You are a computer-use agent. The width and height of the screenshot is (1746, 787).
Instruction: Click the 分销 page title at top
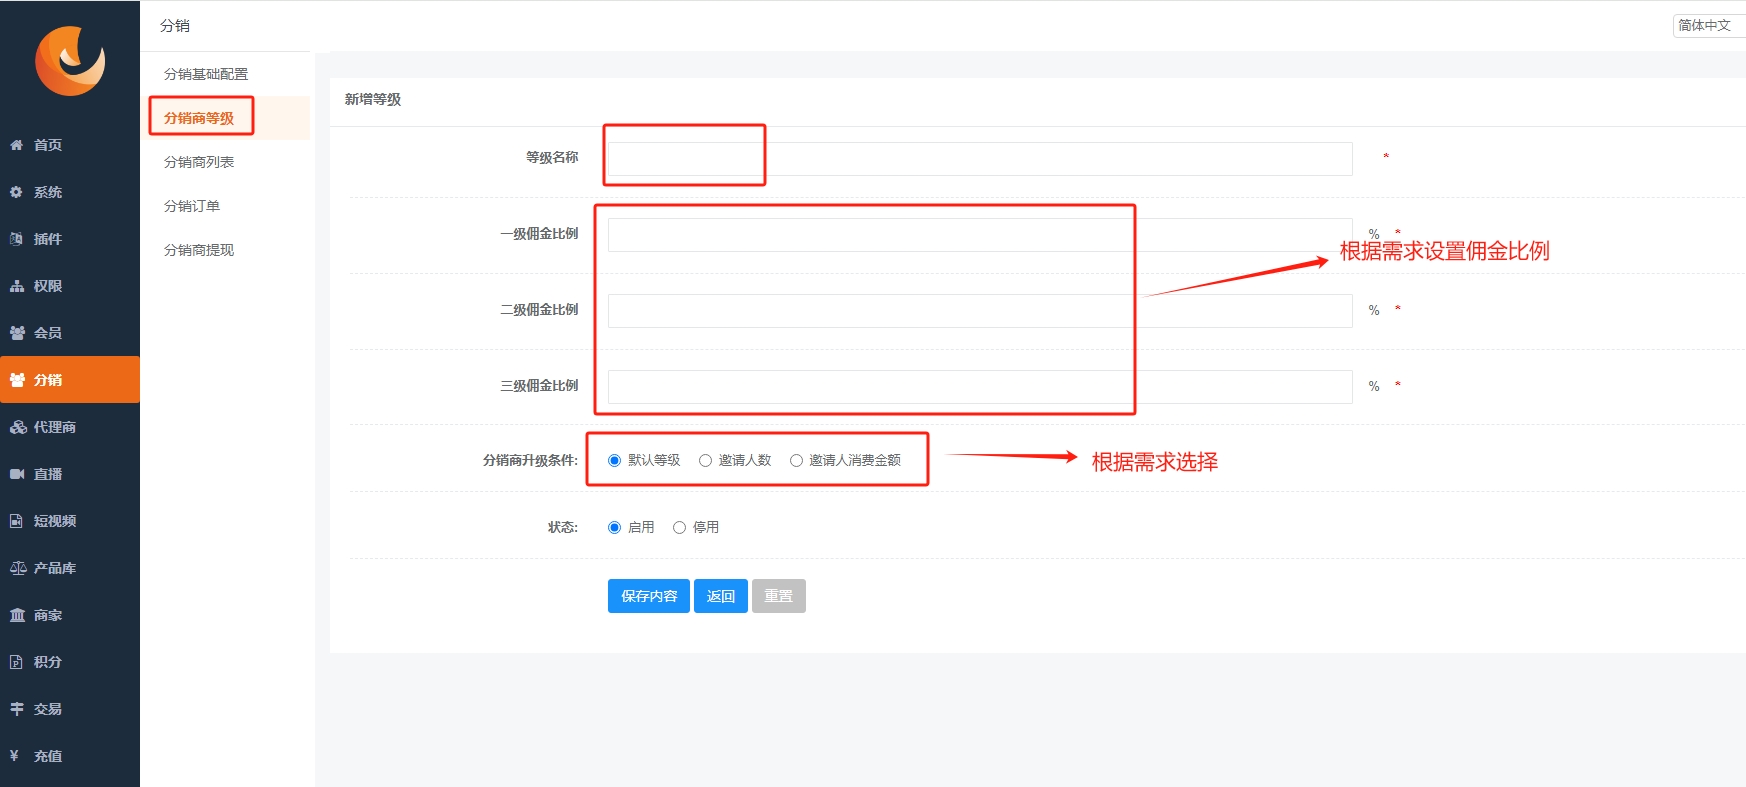[175, 25]
